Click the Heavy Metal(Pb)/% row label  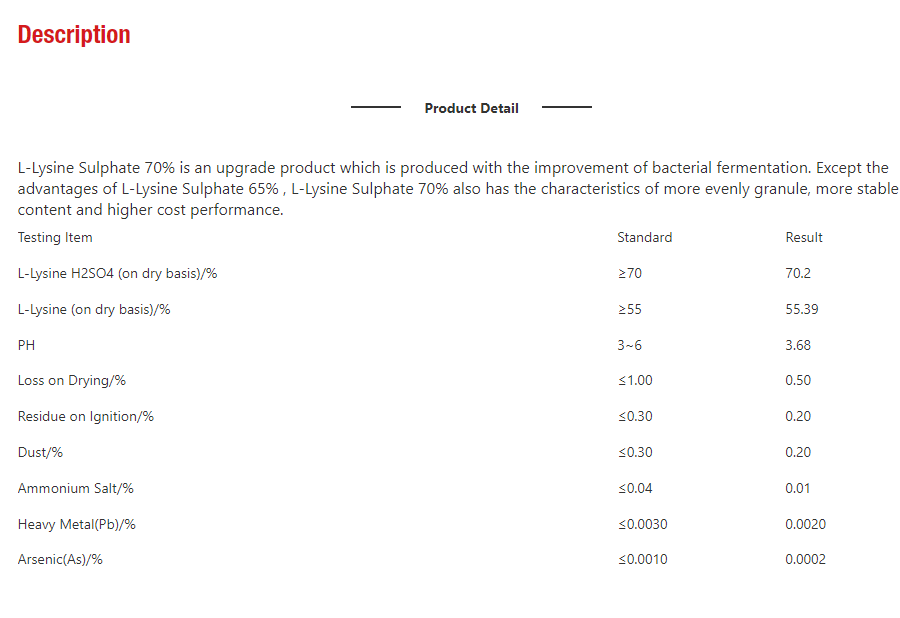[77, 524]
